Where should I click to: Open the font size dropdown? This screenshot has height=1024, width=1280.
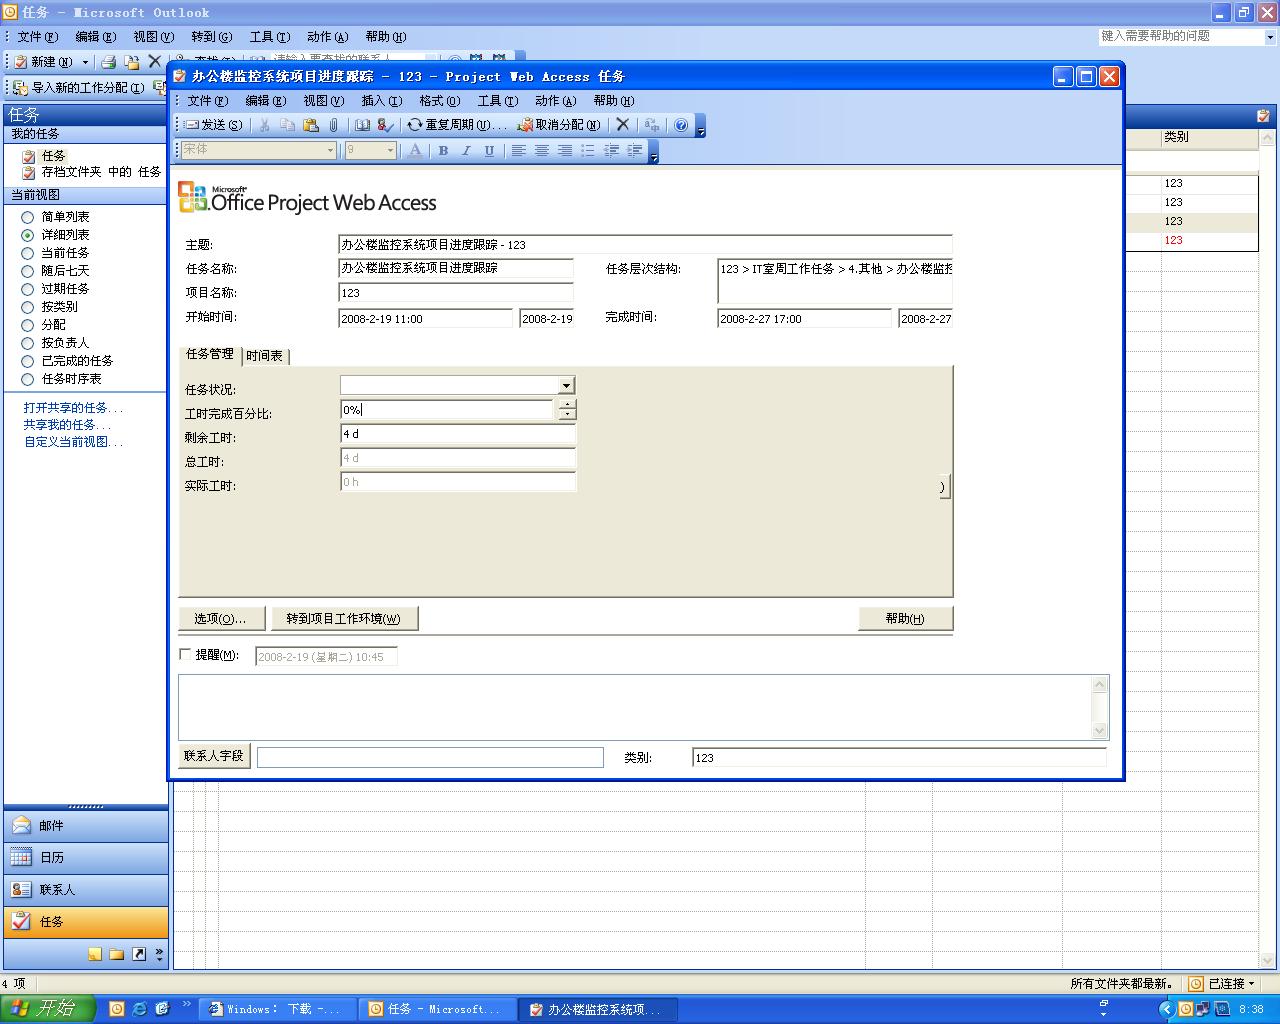tap(390, 150)
